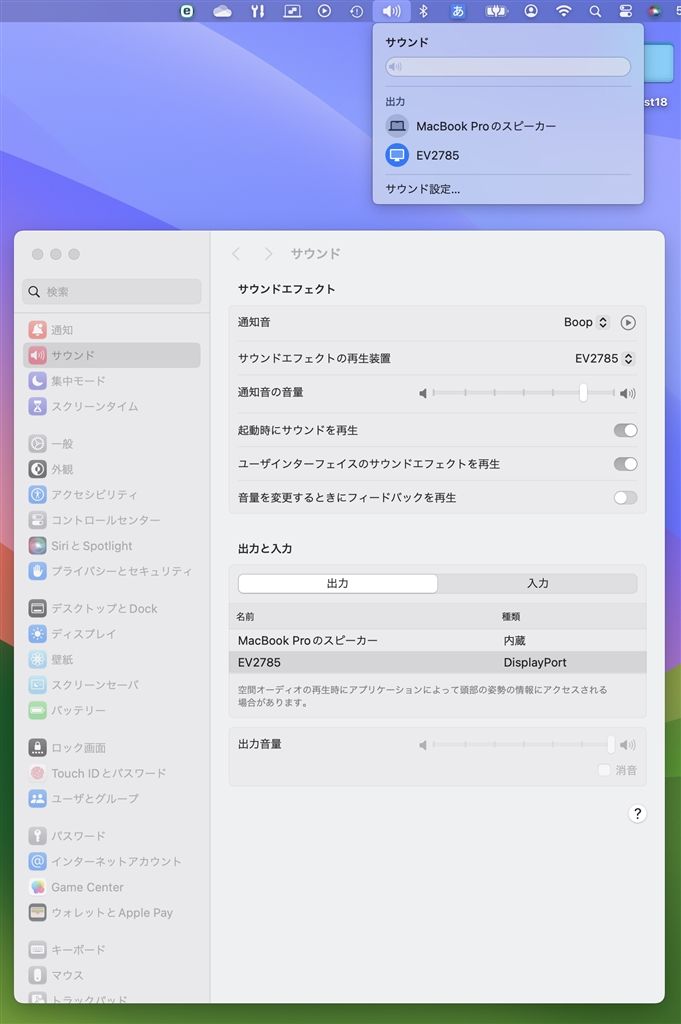The image size is (681, 1024).
Task: Open the screen mirroring menu bar icon
Action: [292, 11]
